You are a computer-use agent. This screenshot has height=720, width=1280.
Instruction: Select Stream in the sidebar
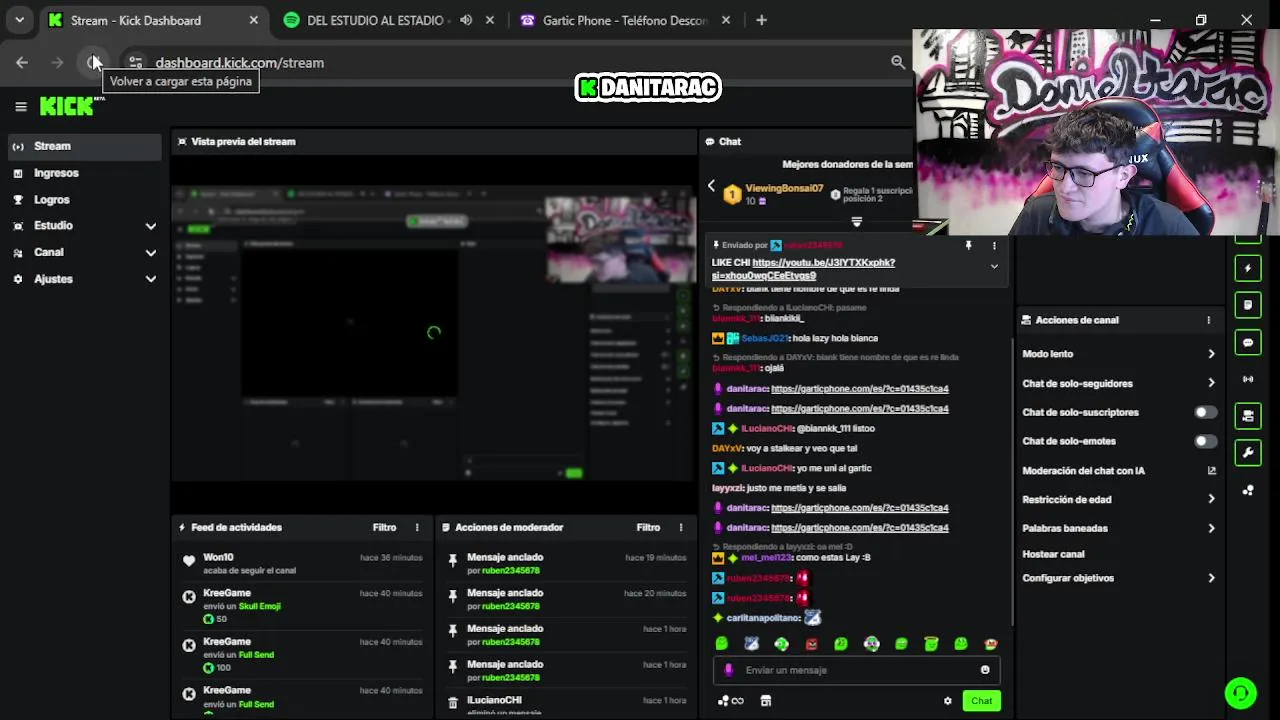(84, 146)
